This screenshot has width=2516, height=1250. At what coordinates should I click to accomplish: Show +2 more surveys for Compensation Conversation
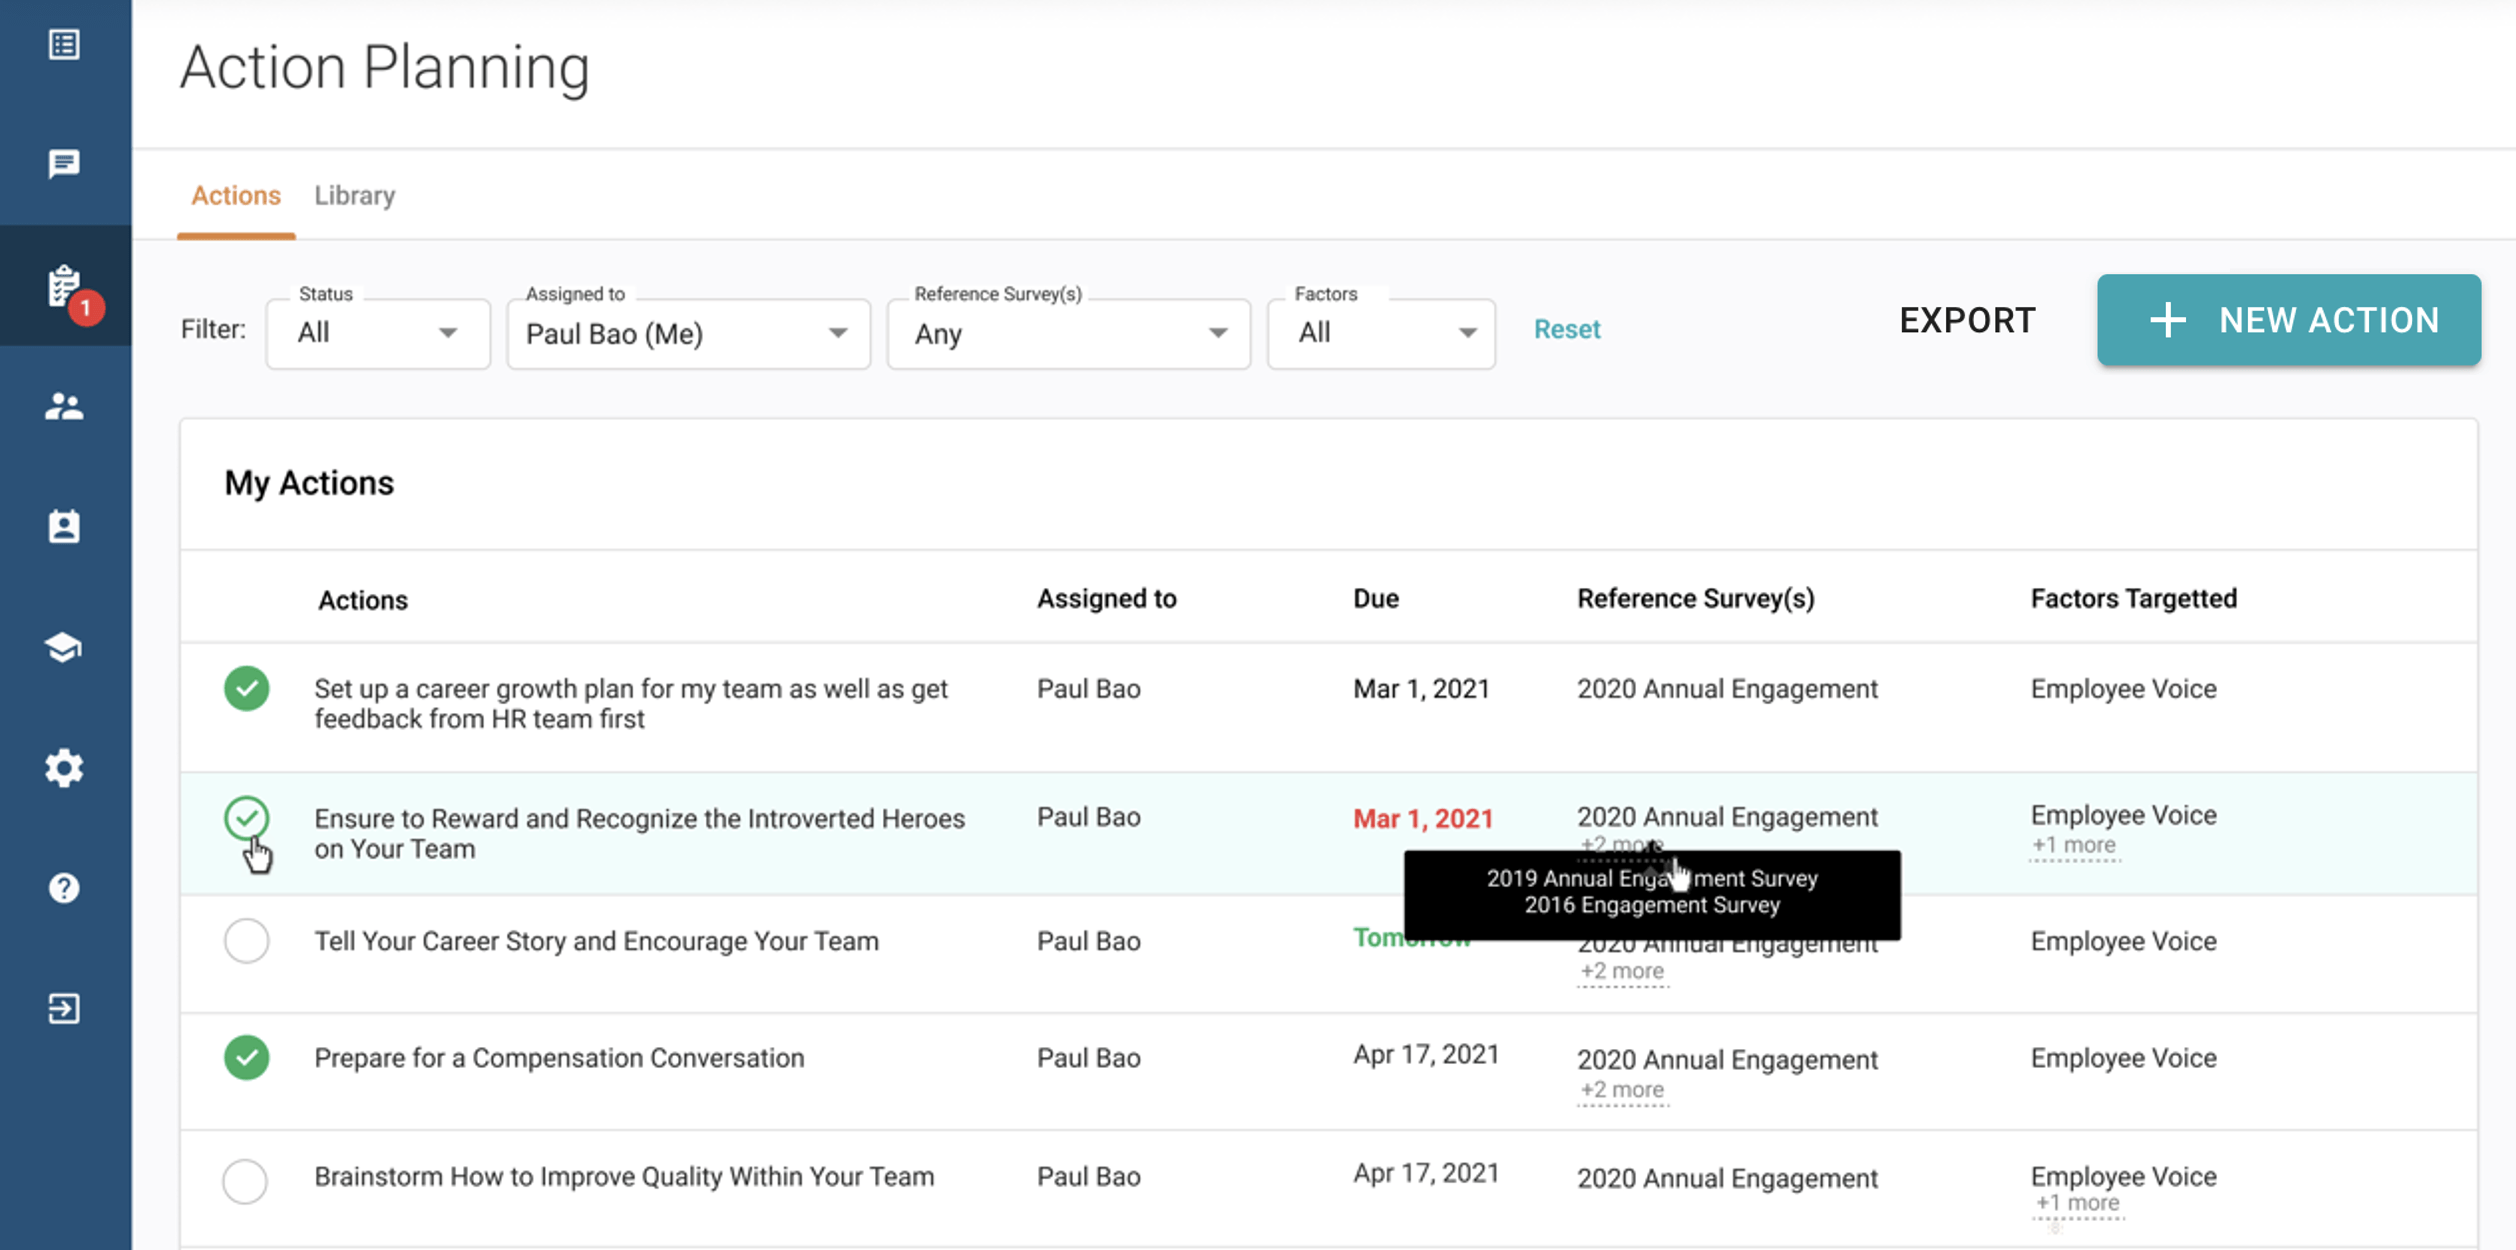click(x=1622, y=1089)
